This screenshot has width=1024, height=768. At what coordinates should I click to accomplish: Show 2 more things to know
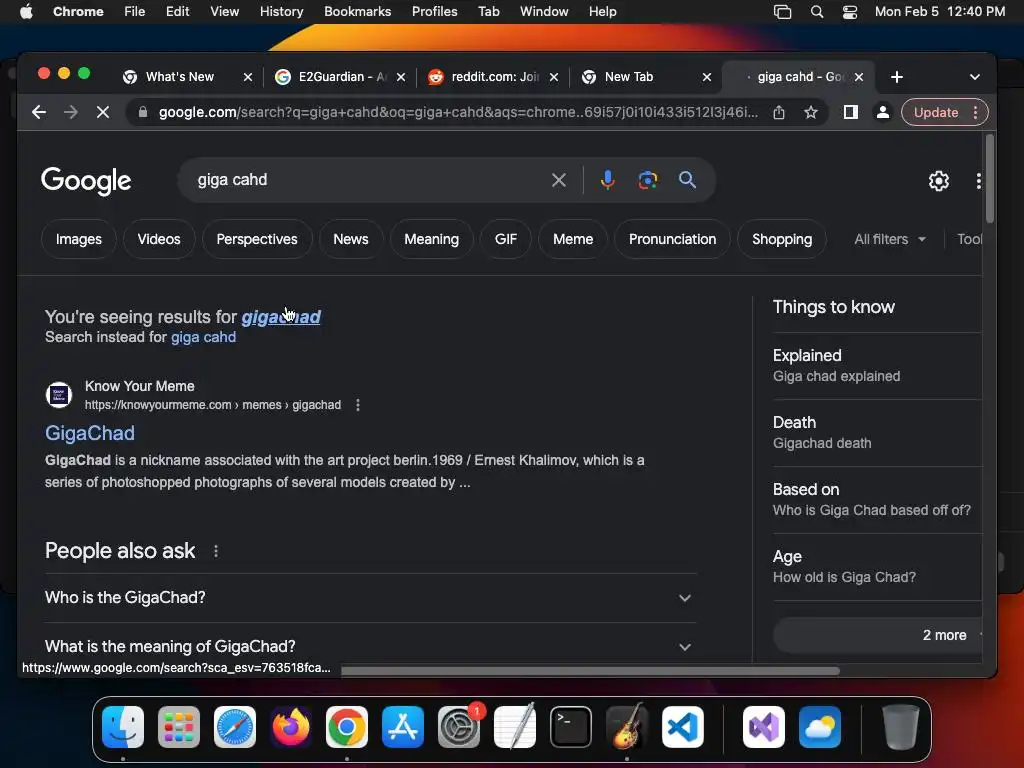877,635
